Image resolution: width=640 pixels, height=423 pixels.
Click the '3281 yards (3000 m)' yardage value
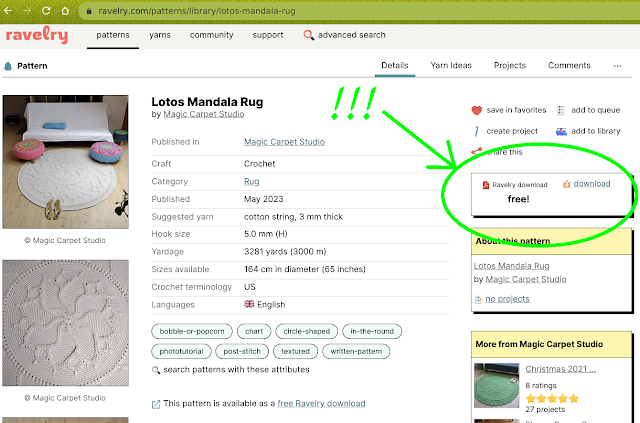285,252
